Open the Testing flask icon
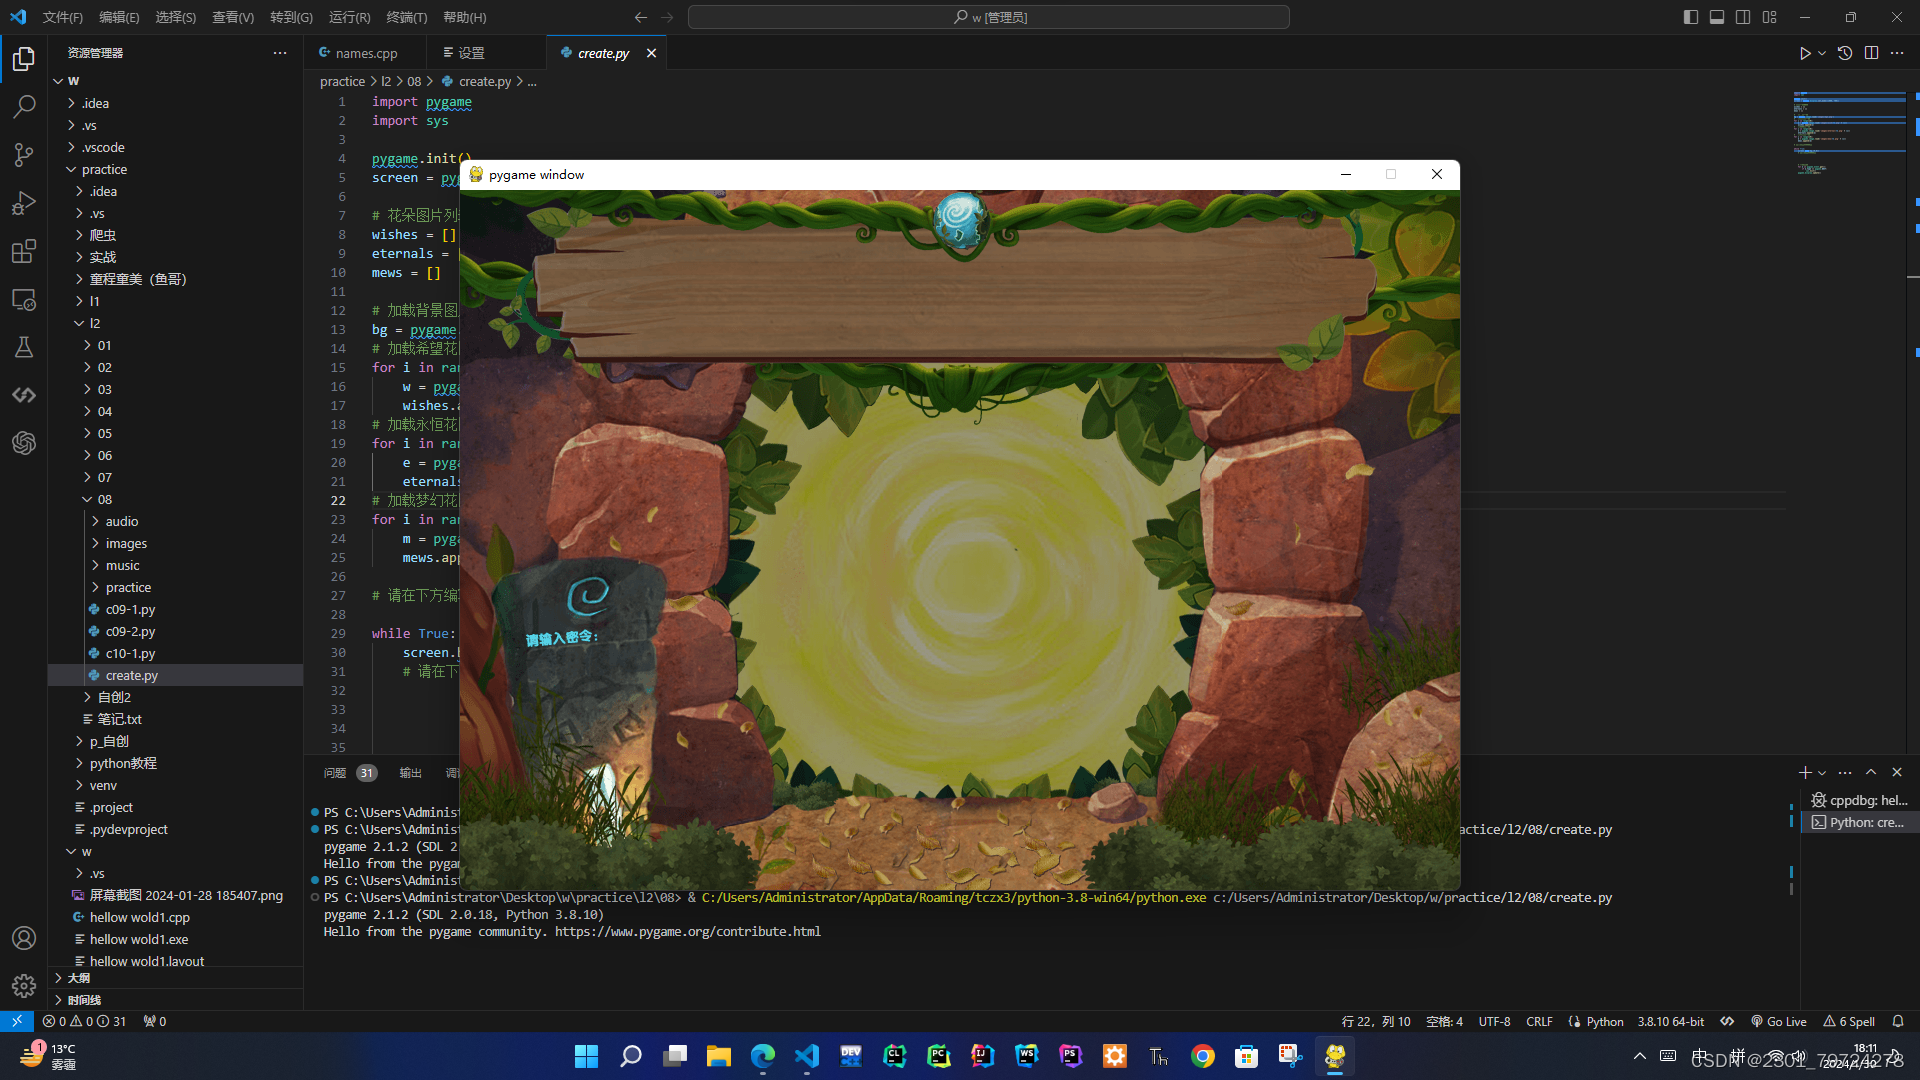Viewport: 1920px width, 1080px height. point(24,347)
